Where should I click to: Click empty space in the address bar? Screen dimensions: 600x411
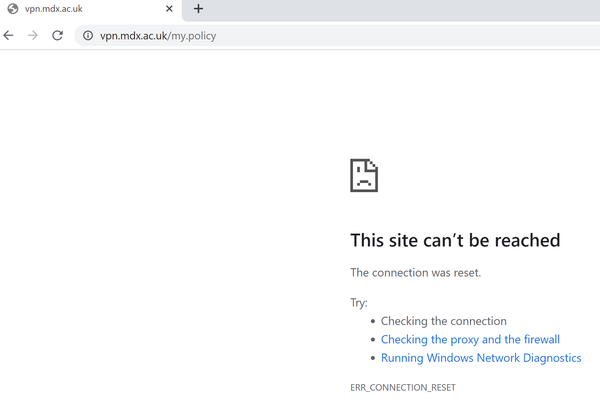(x=400, y=36)
